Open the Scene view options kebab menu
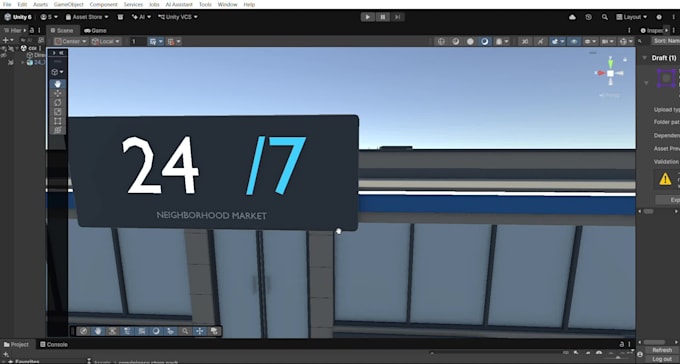The height and width of the screenshot is (364, 680). pyautogui.click(x=629, y=30)
